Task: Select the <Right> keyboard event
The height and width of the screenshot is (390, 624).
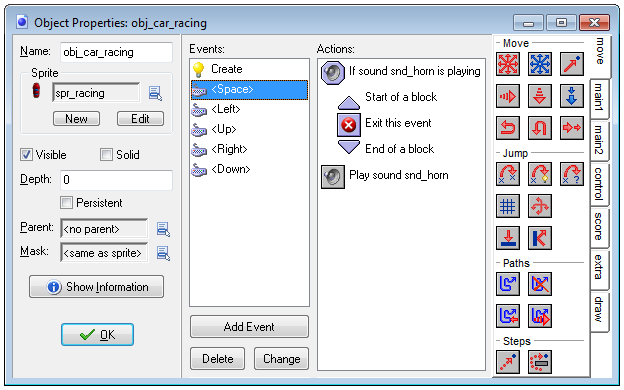Action: [249, 149]
